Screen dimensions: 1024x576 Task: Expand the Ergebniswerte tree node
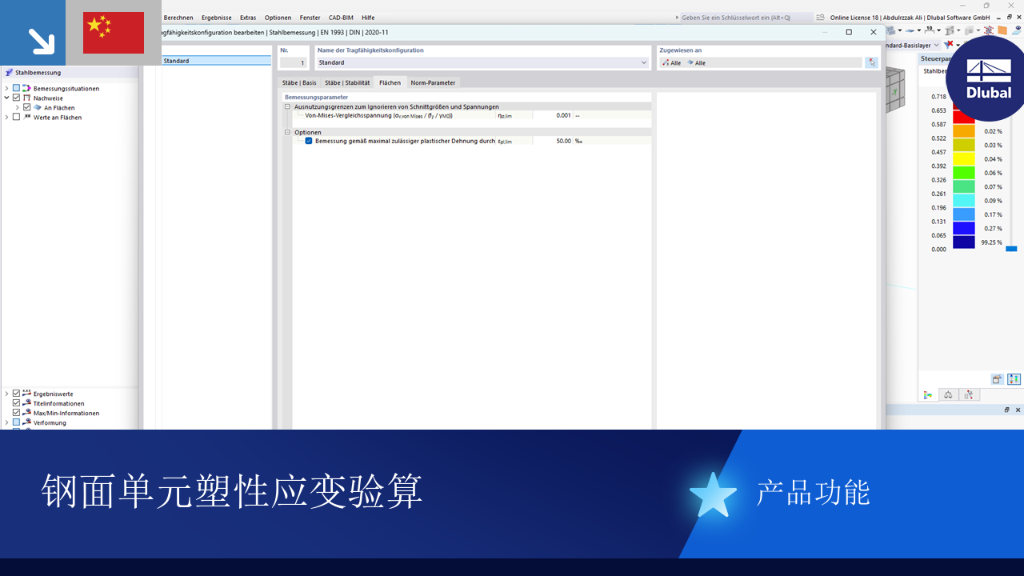pos(7,394)
